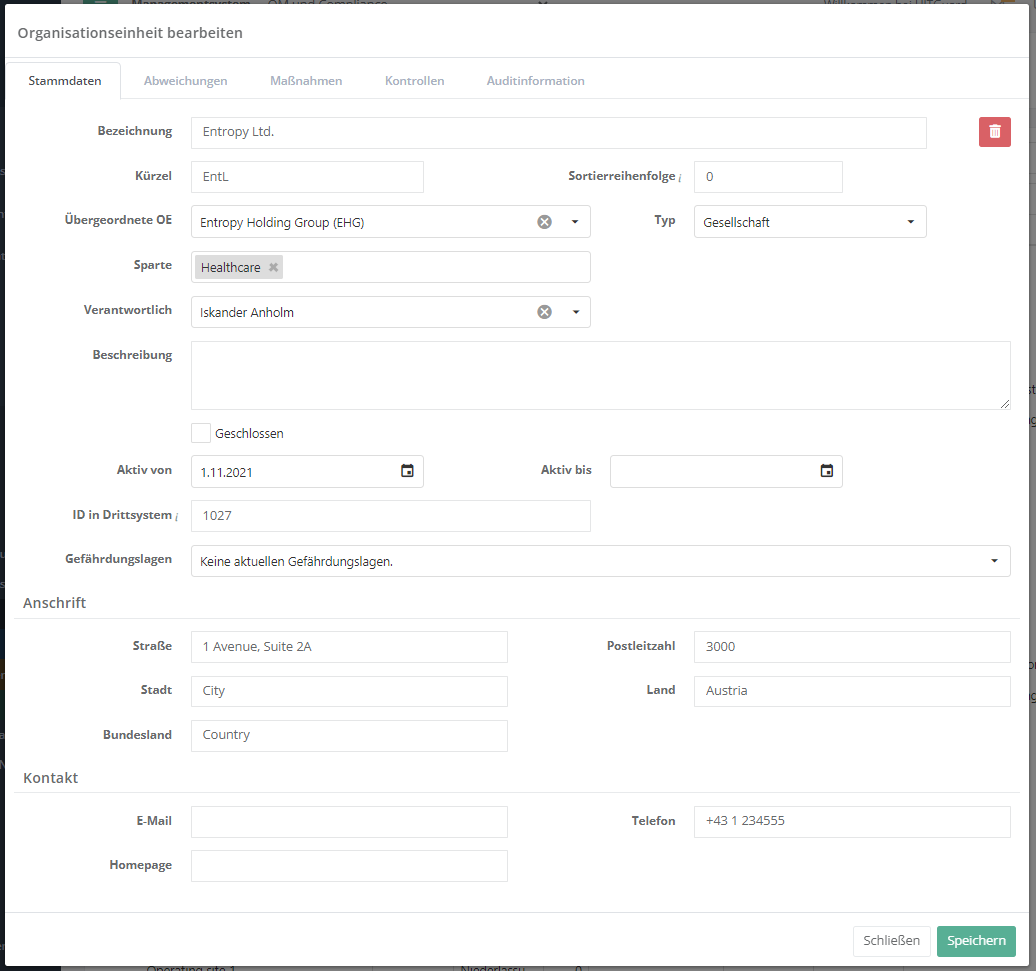Click into the Beschreibung text area
1036x971 pixels.
tap(600, 375)
